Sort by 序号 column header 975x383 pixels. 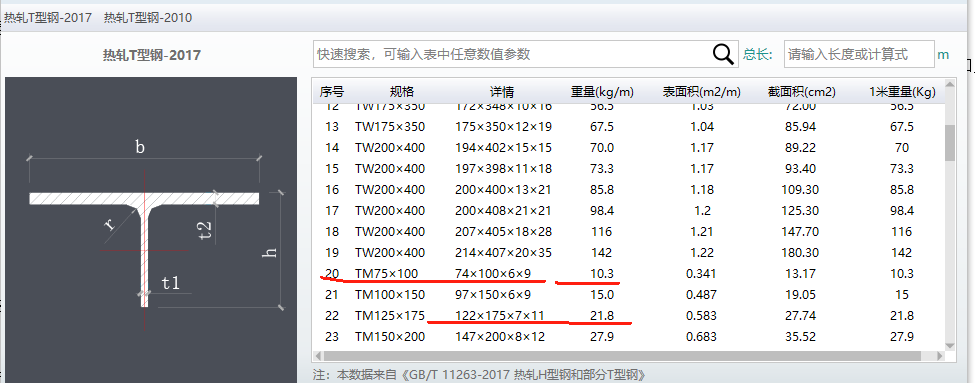tap(331, 92)
